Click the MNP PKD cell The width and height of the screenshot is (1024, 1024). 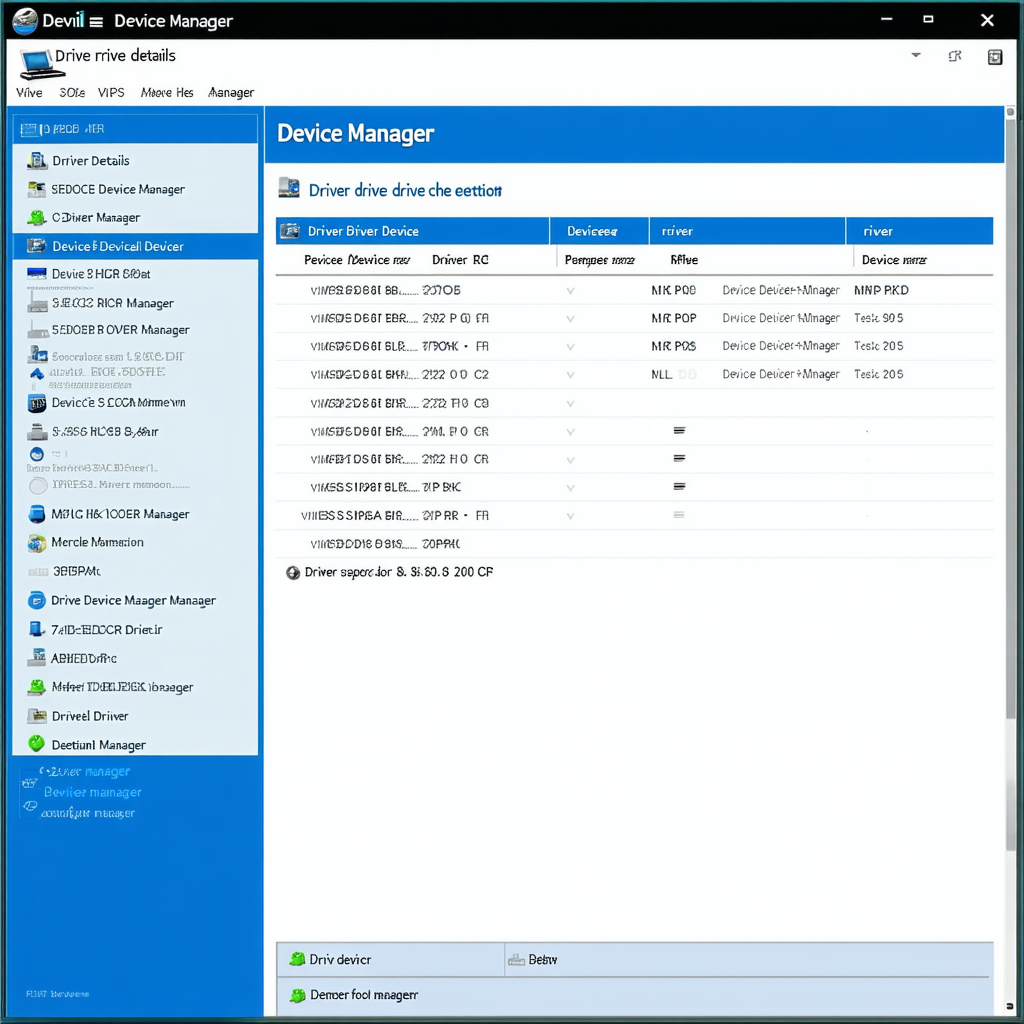point(881,290)
